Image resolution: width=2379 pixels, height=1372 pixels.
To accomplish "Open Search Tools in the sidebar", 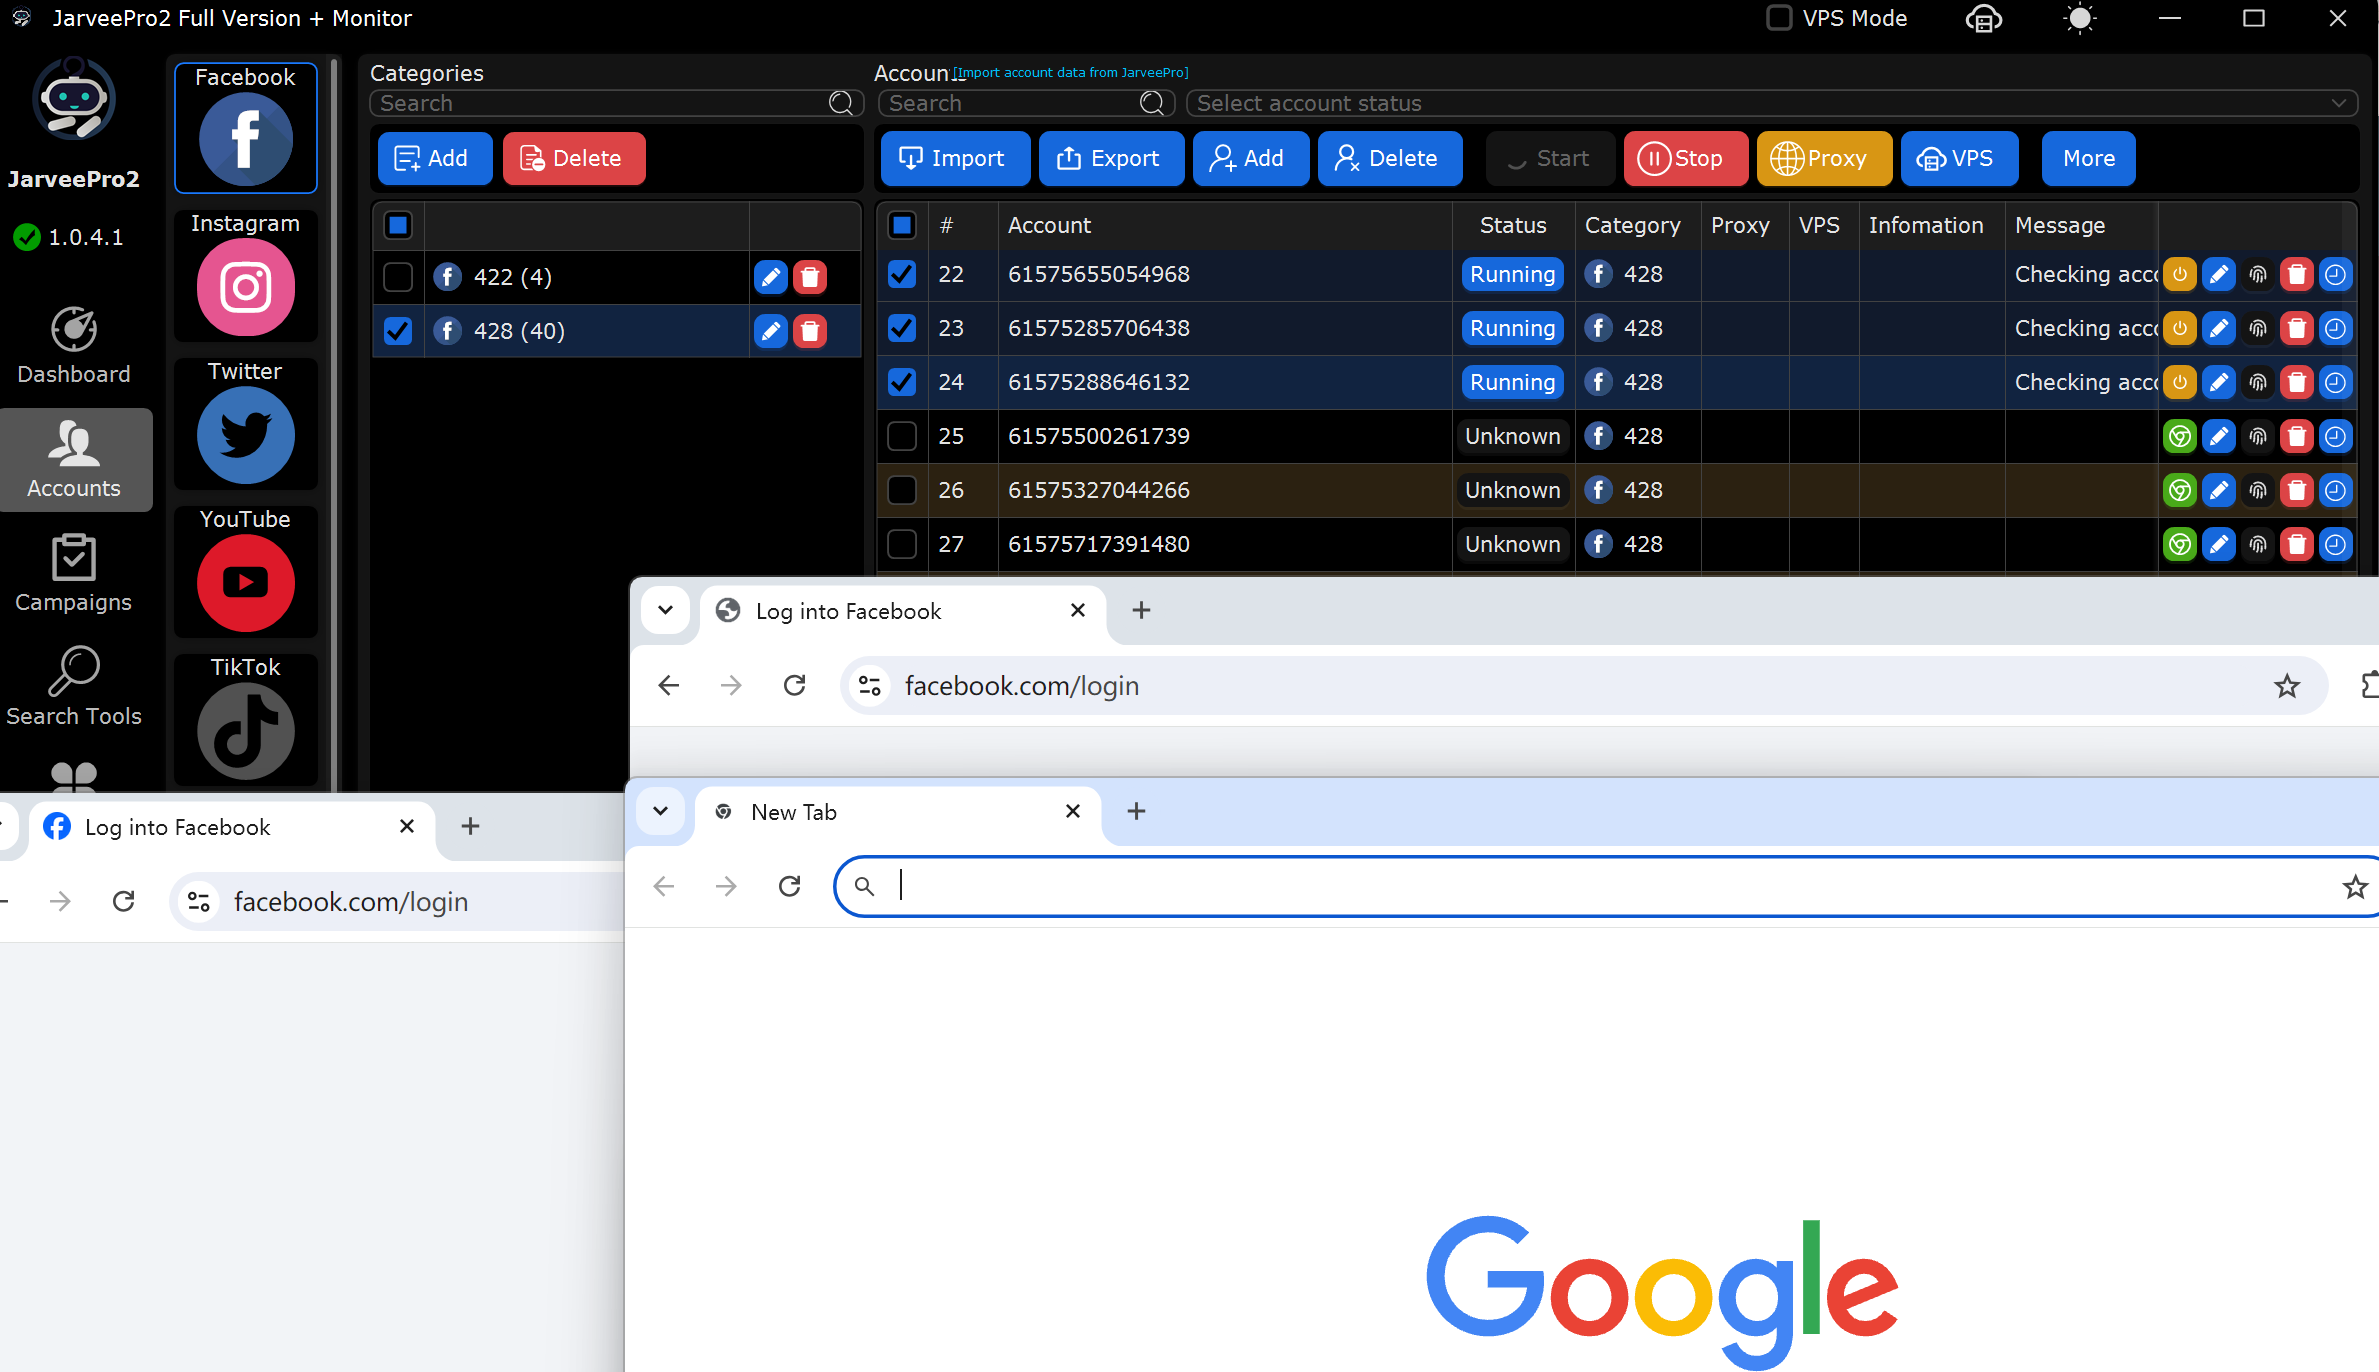I will tap(74, 686).
